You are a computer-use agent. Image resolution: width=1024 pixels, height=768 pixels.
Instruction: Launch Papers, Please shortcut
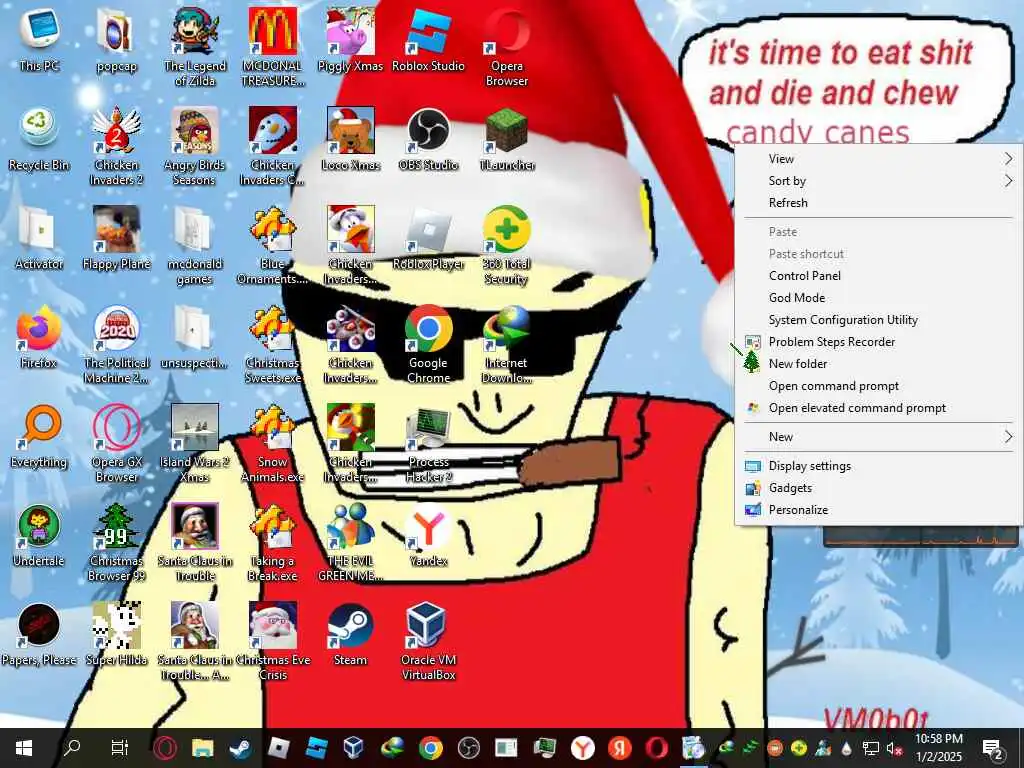pyautogui.click(x=39, y=635)
